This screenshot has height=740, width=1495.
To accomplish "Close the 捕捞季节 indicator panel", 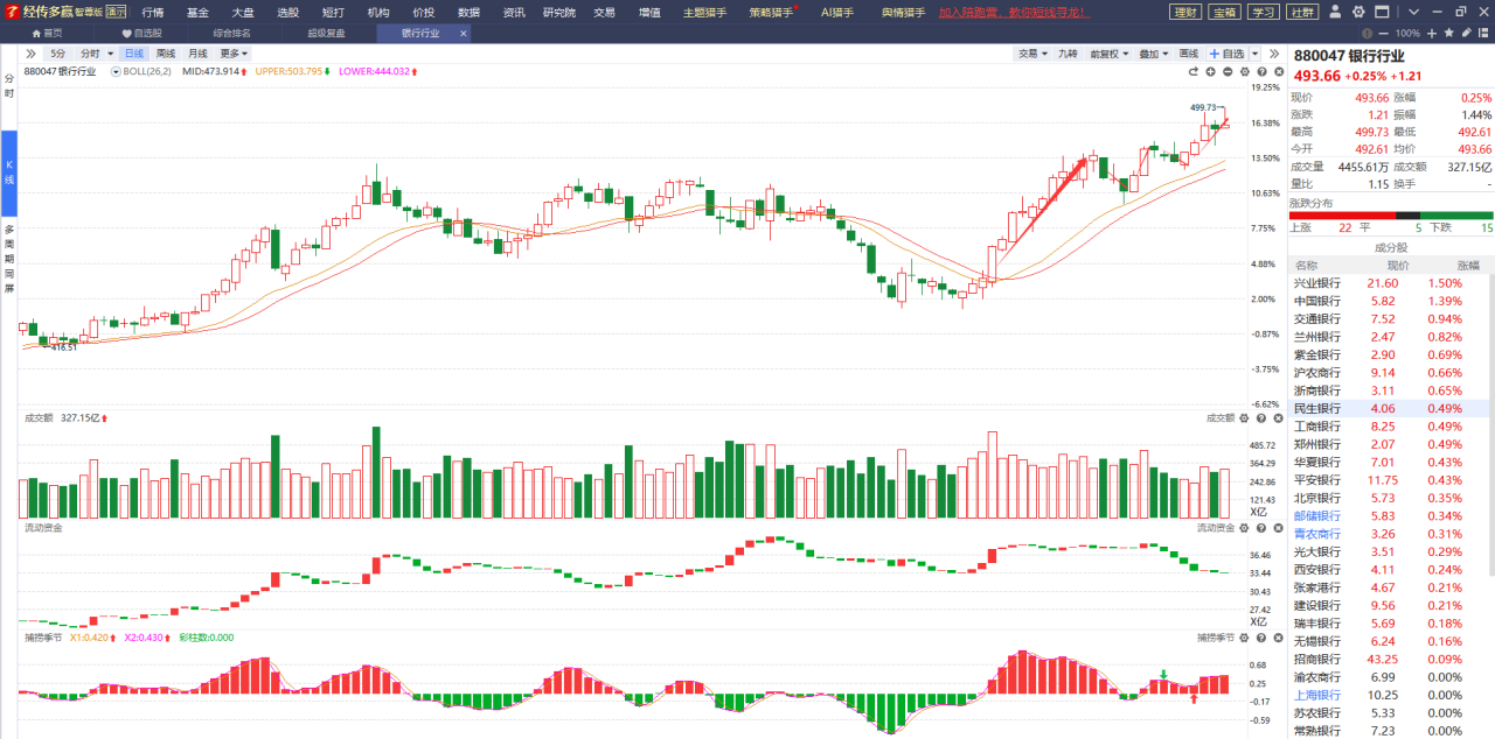I will coord(1277,637).
